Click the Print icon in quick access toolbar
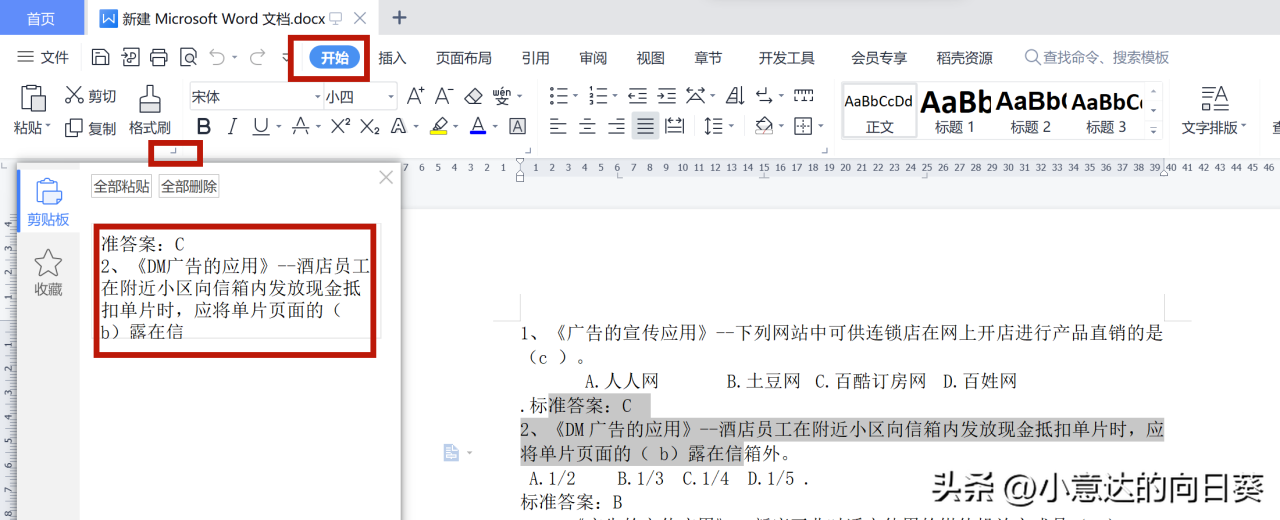Screen dimensions: 1280x520 tap(159, 58)
